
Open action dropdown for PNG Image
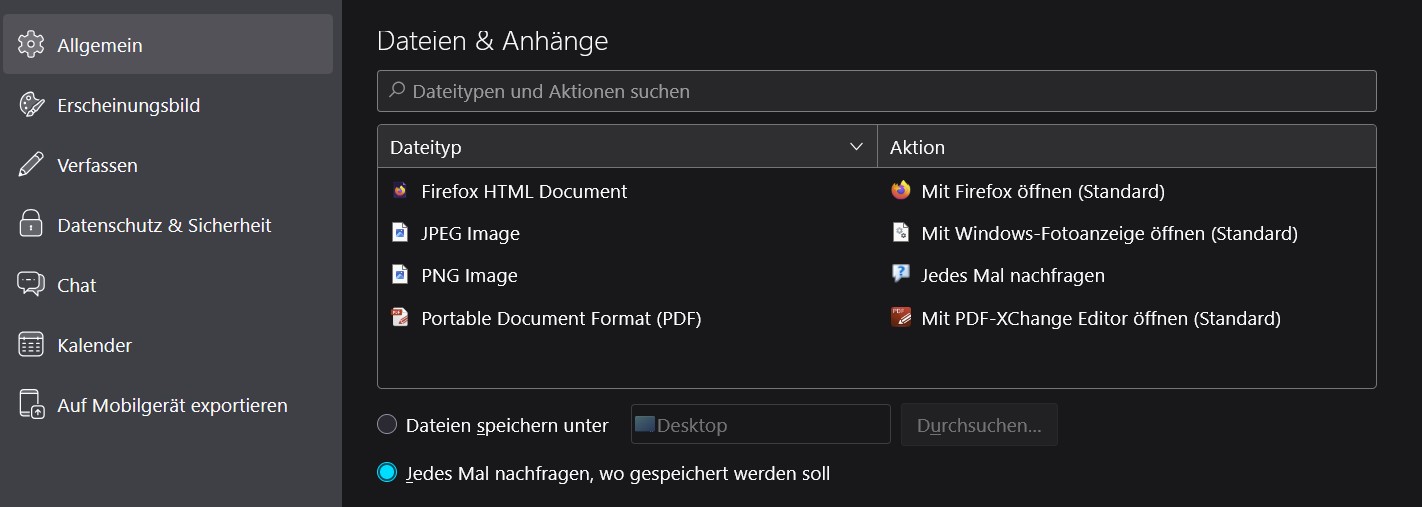[1012, 276]
